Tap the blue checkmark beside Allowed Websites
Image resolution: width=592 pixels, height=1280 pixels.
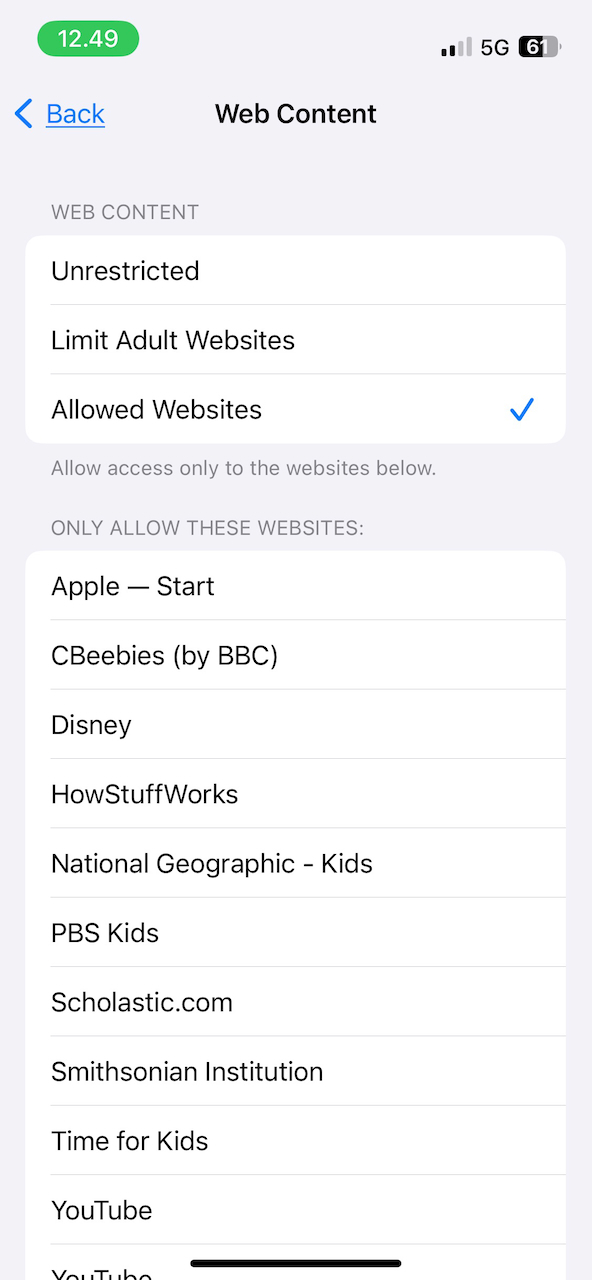tap(522, 409)
